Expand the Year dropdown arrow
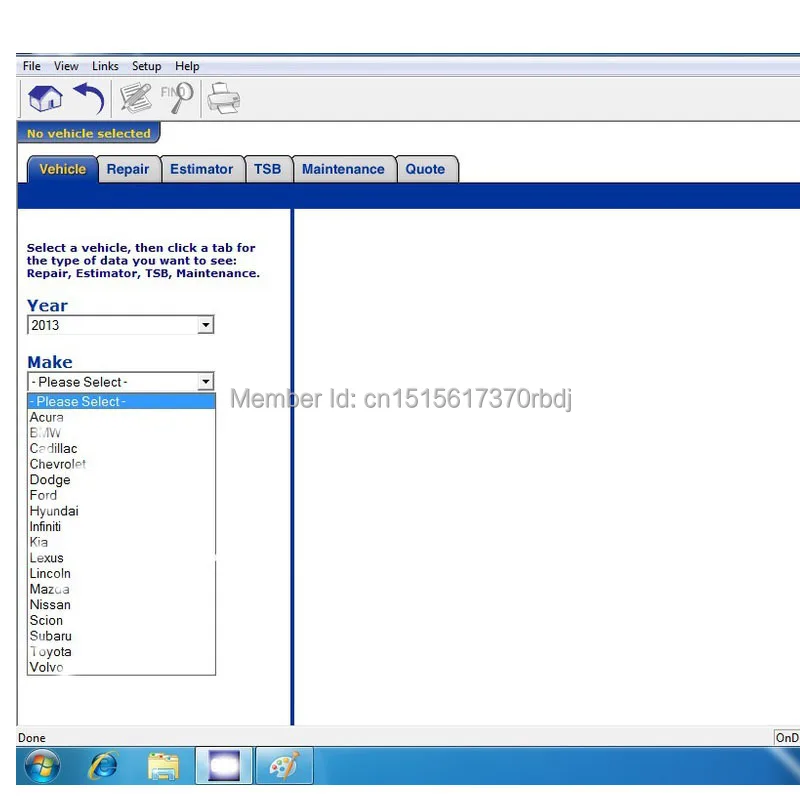This screenshot has width=800, height=800. coord(205,325)
